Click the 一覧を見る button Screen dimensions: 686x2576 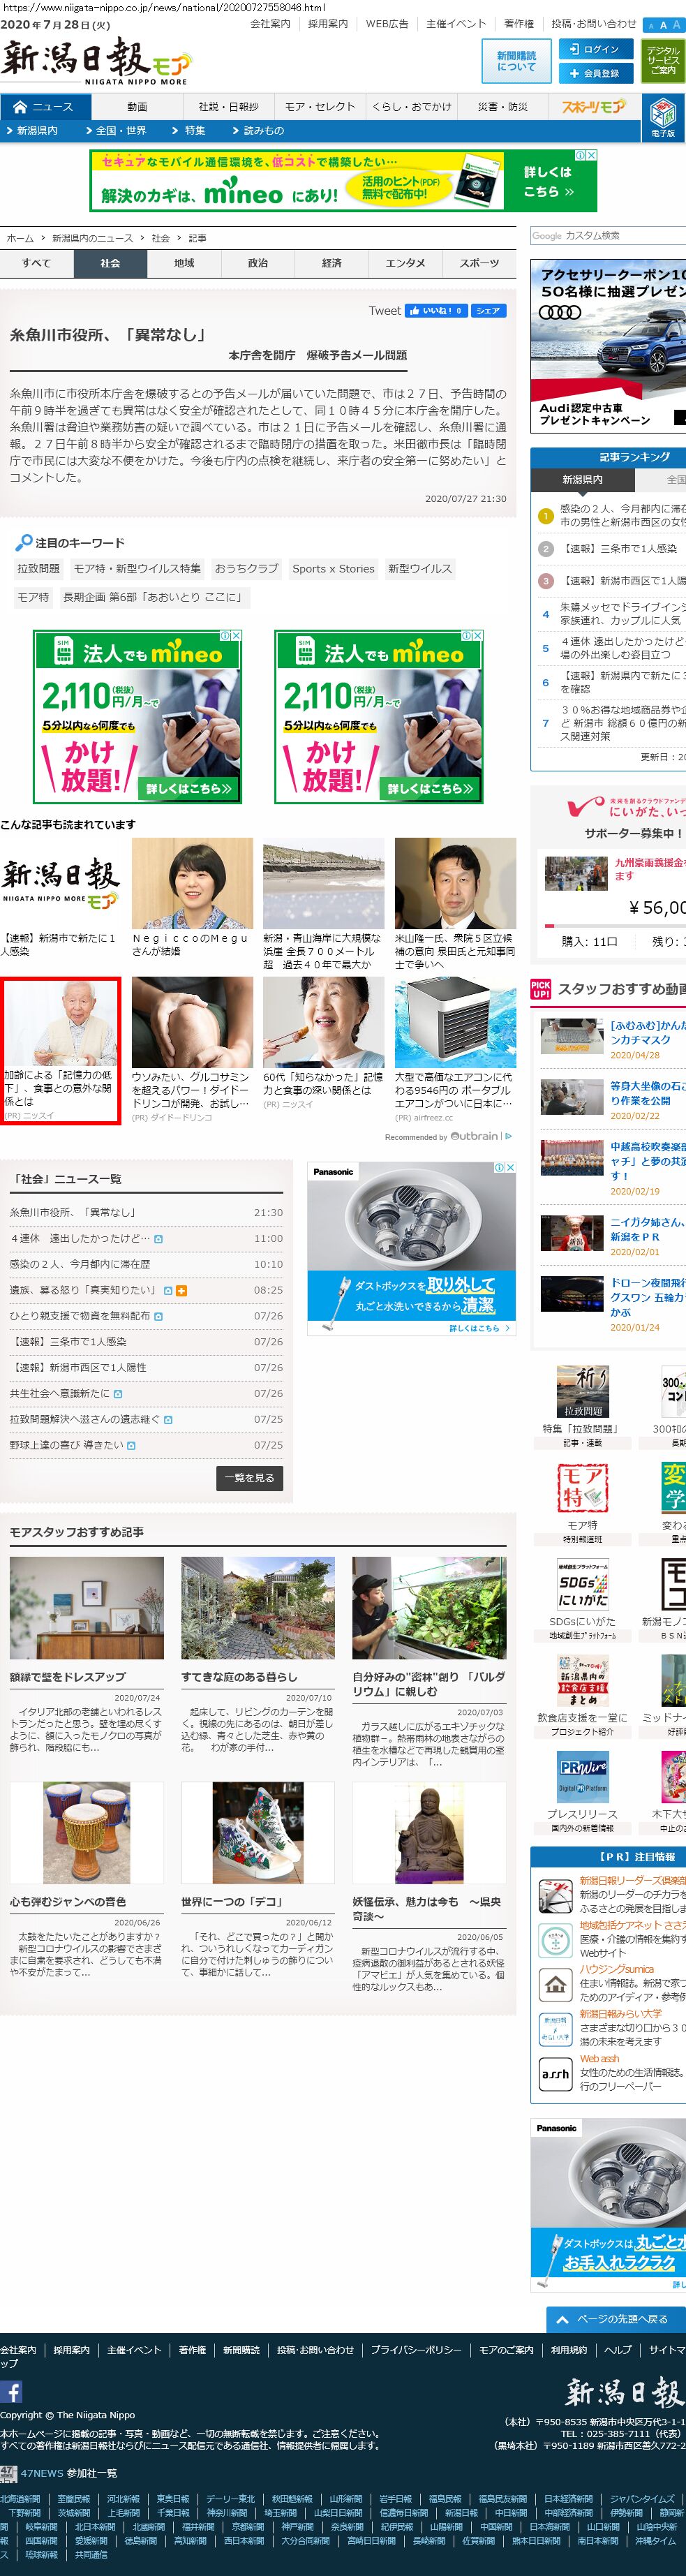pyautogui.click(x=250, y=1478)
